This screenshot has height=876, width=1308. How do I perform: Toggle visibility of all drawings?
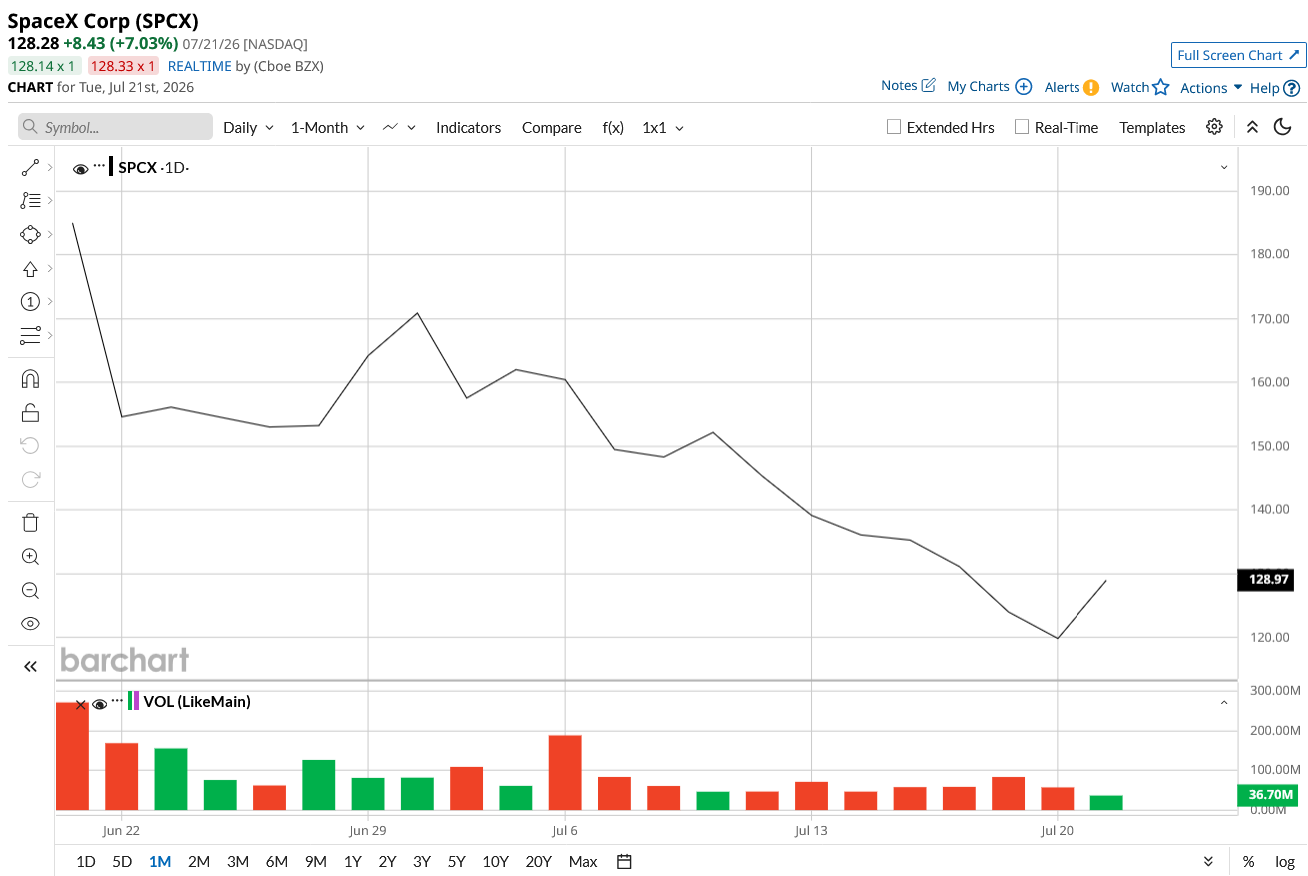[30, 623]
